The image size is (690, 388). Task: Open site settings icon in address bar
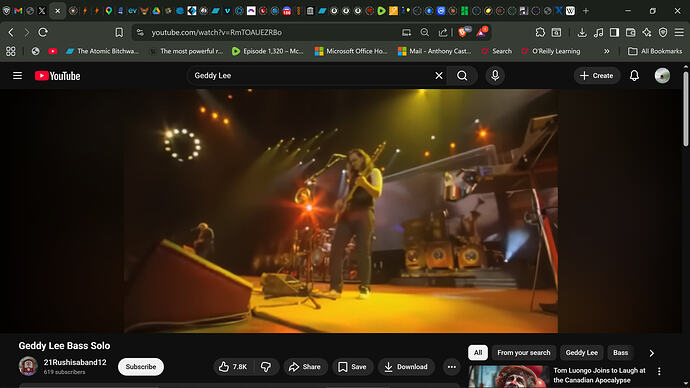coord(140,32)
